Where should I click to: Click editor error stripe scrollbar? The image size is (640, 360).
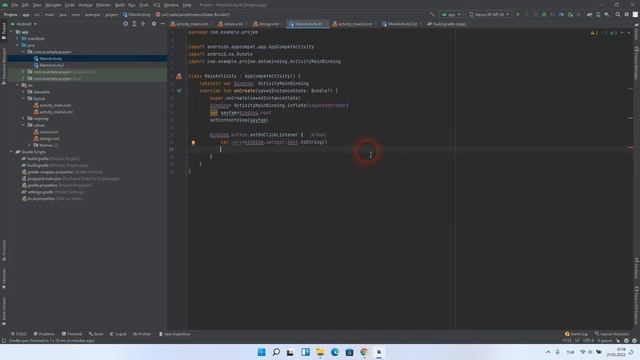pyautogui.click(x=631, y=180)
